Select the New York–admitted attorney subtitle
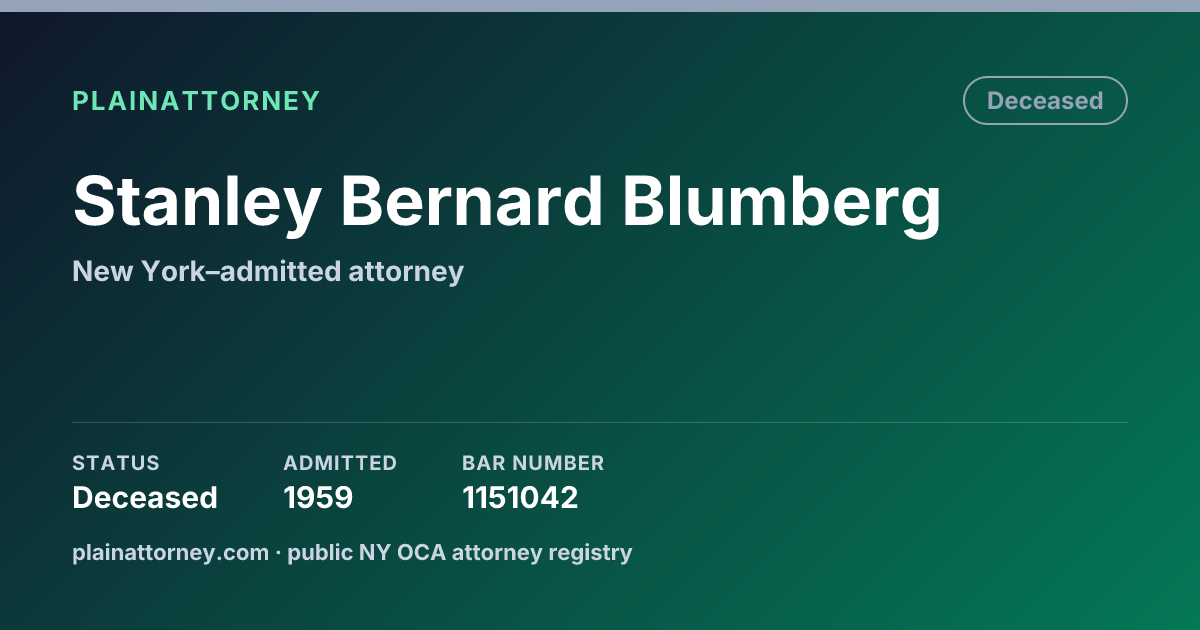1200x630 pixels. 268,271
